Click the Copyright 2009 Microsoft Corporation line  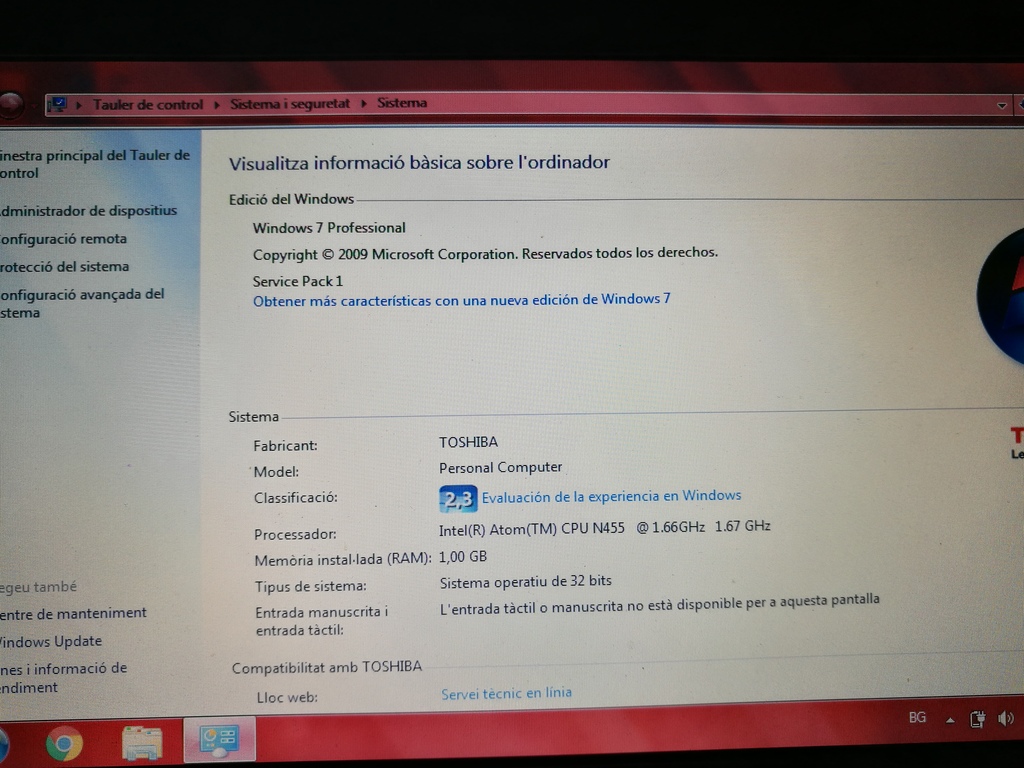coord(485,253)
